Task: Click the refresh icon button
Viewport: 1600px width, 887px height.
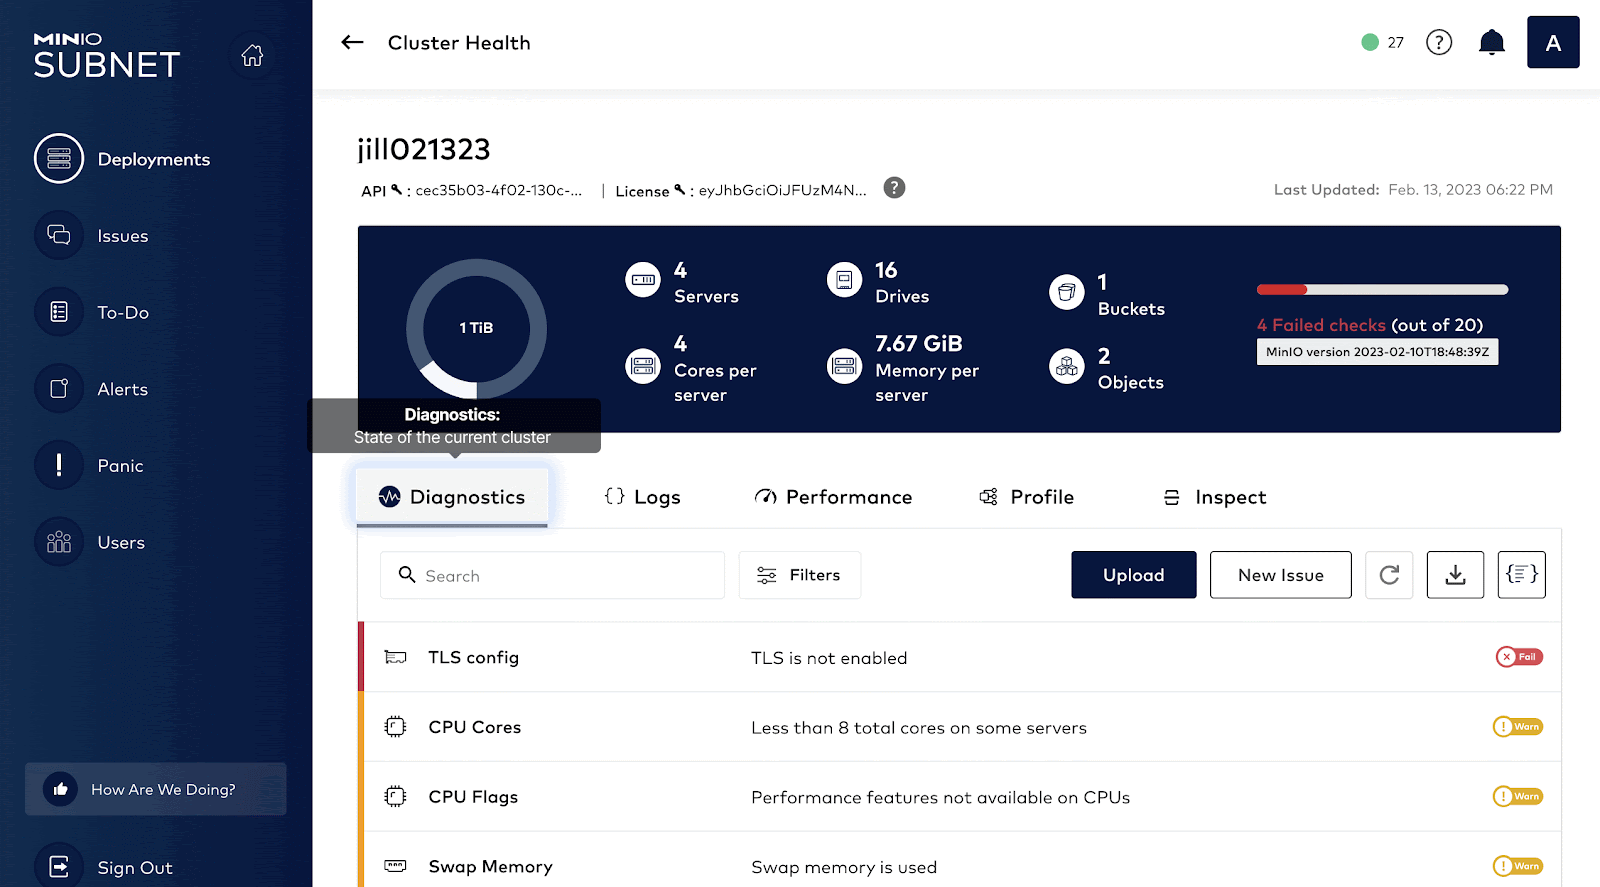Action: [x=1389, y=575]
